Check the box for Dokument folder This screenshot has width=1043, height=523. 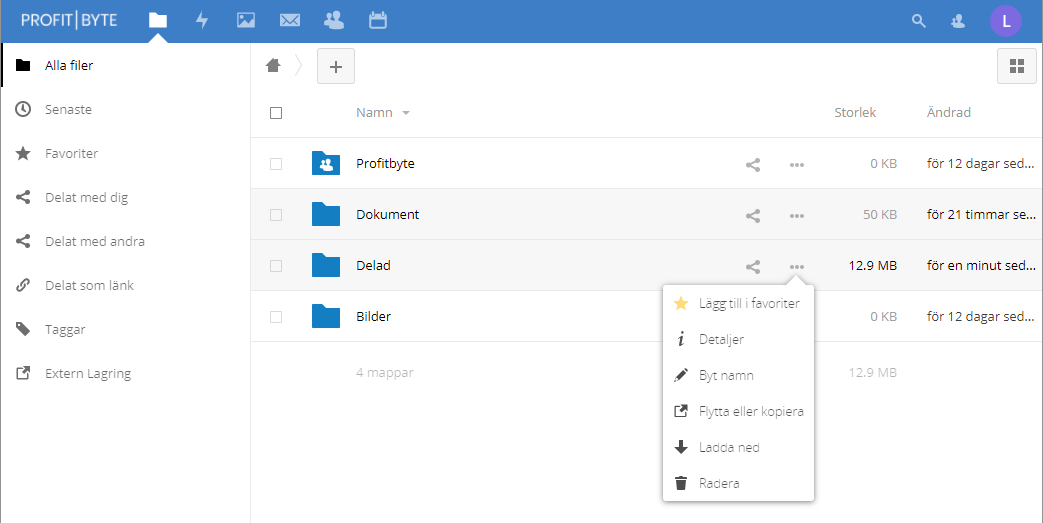(276, 215)
